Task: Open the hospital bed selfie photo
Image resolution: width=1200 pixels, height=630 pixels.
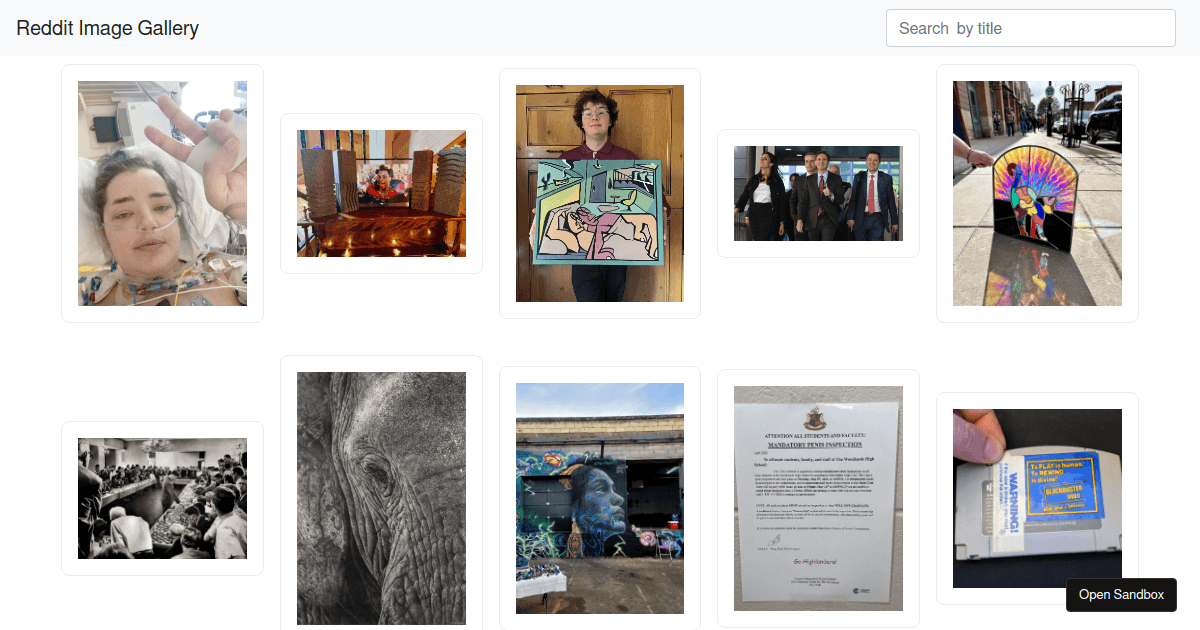Action: (x=162, y=193)
